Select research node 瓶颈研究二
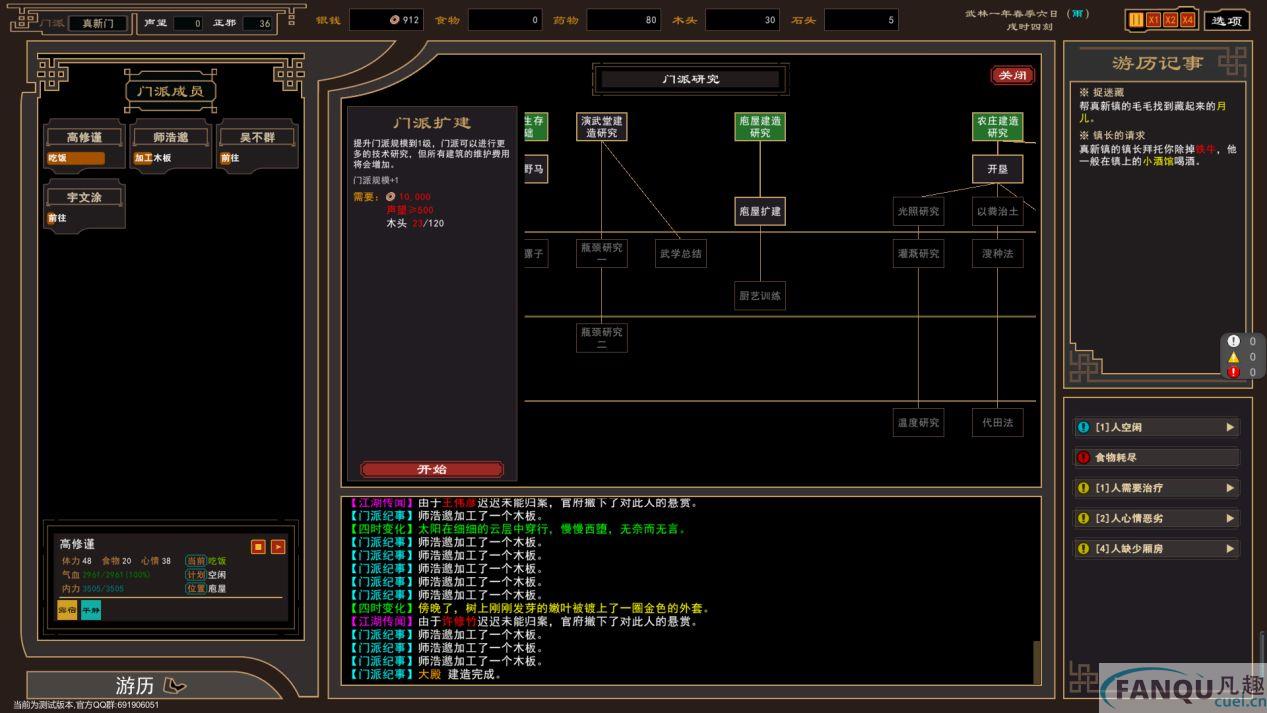The height and width of the screenshot is (713, 1267). tap(601, 338)
